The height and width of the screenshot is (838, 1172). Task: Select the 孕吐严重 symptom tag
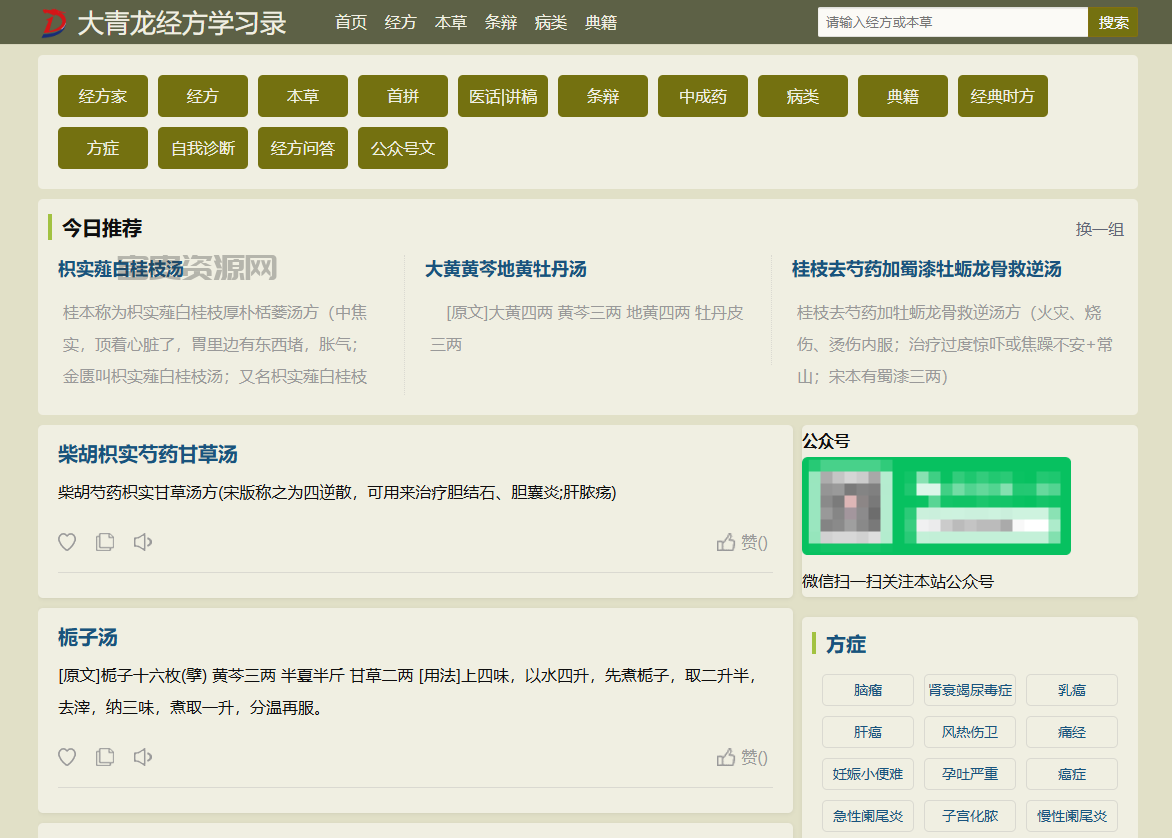(969, 774)
